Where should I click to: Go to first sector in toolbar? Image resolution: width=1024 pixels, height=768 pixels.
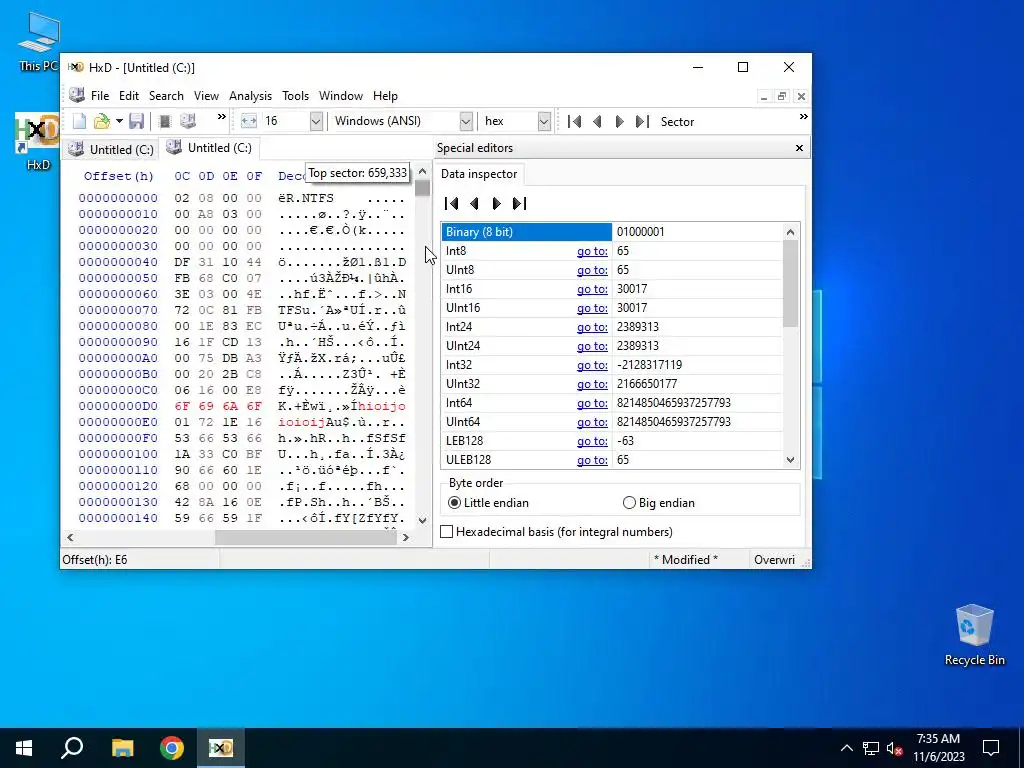[575, 121]
